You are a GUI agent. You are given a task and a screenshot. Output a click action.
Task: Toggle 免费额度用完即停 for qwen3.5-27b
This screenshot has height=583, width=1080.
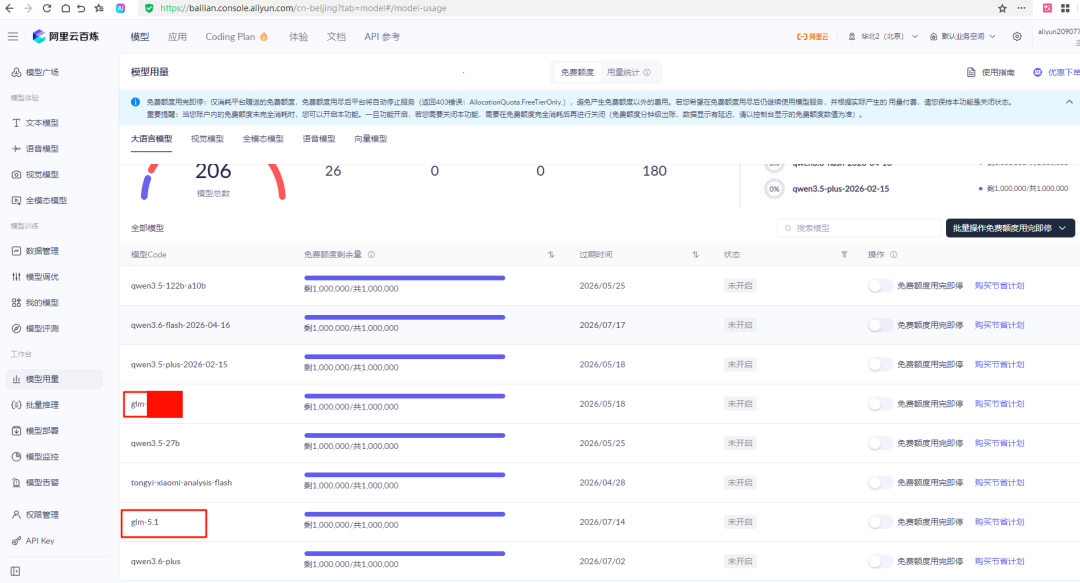[x=880, y=443]
